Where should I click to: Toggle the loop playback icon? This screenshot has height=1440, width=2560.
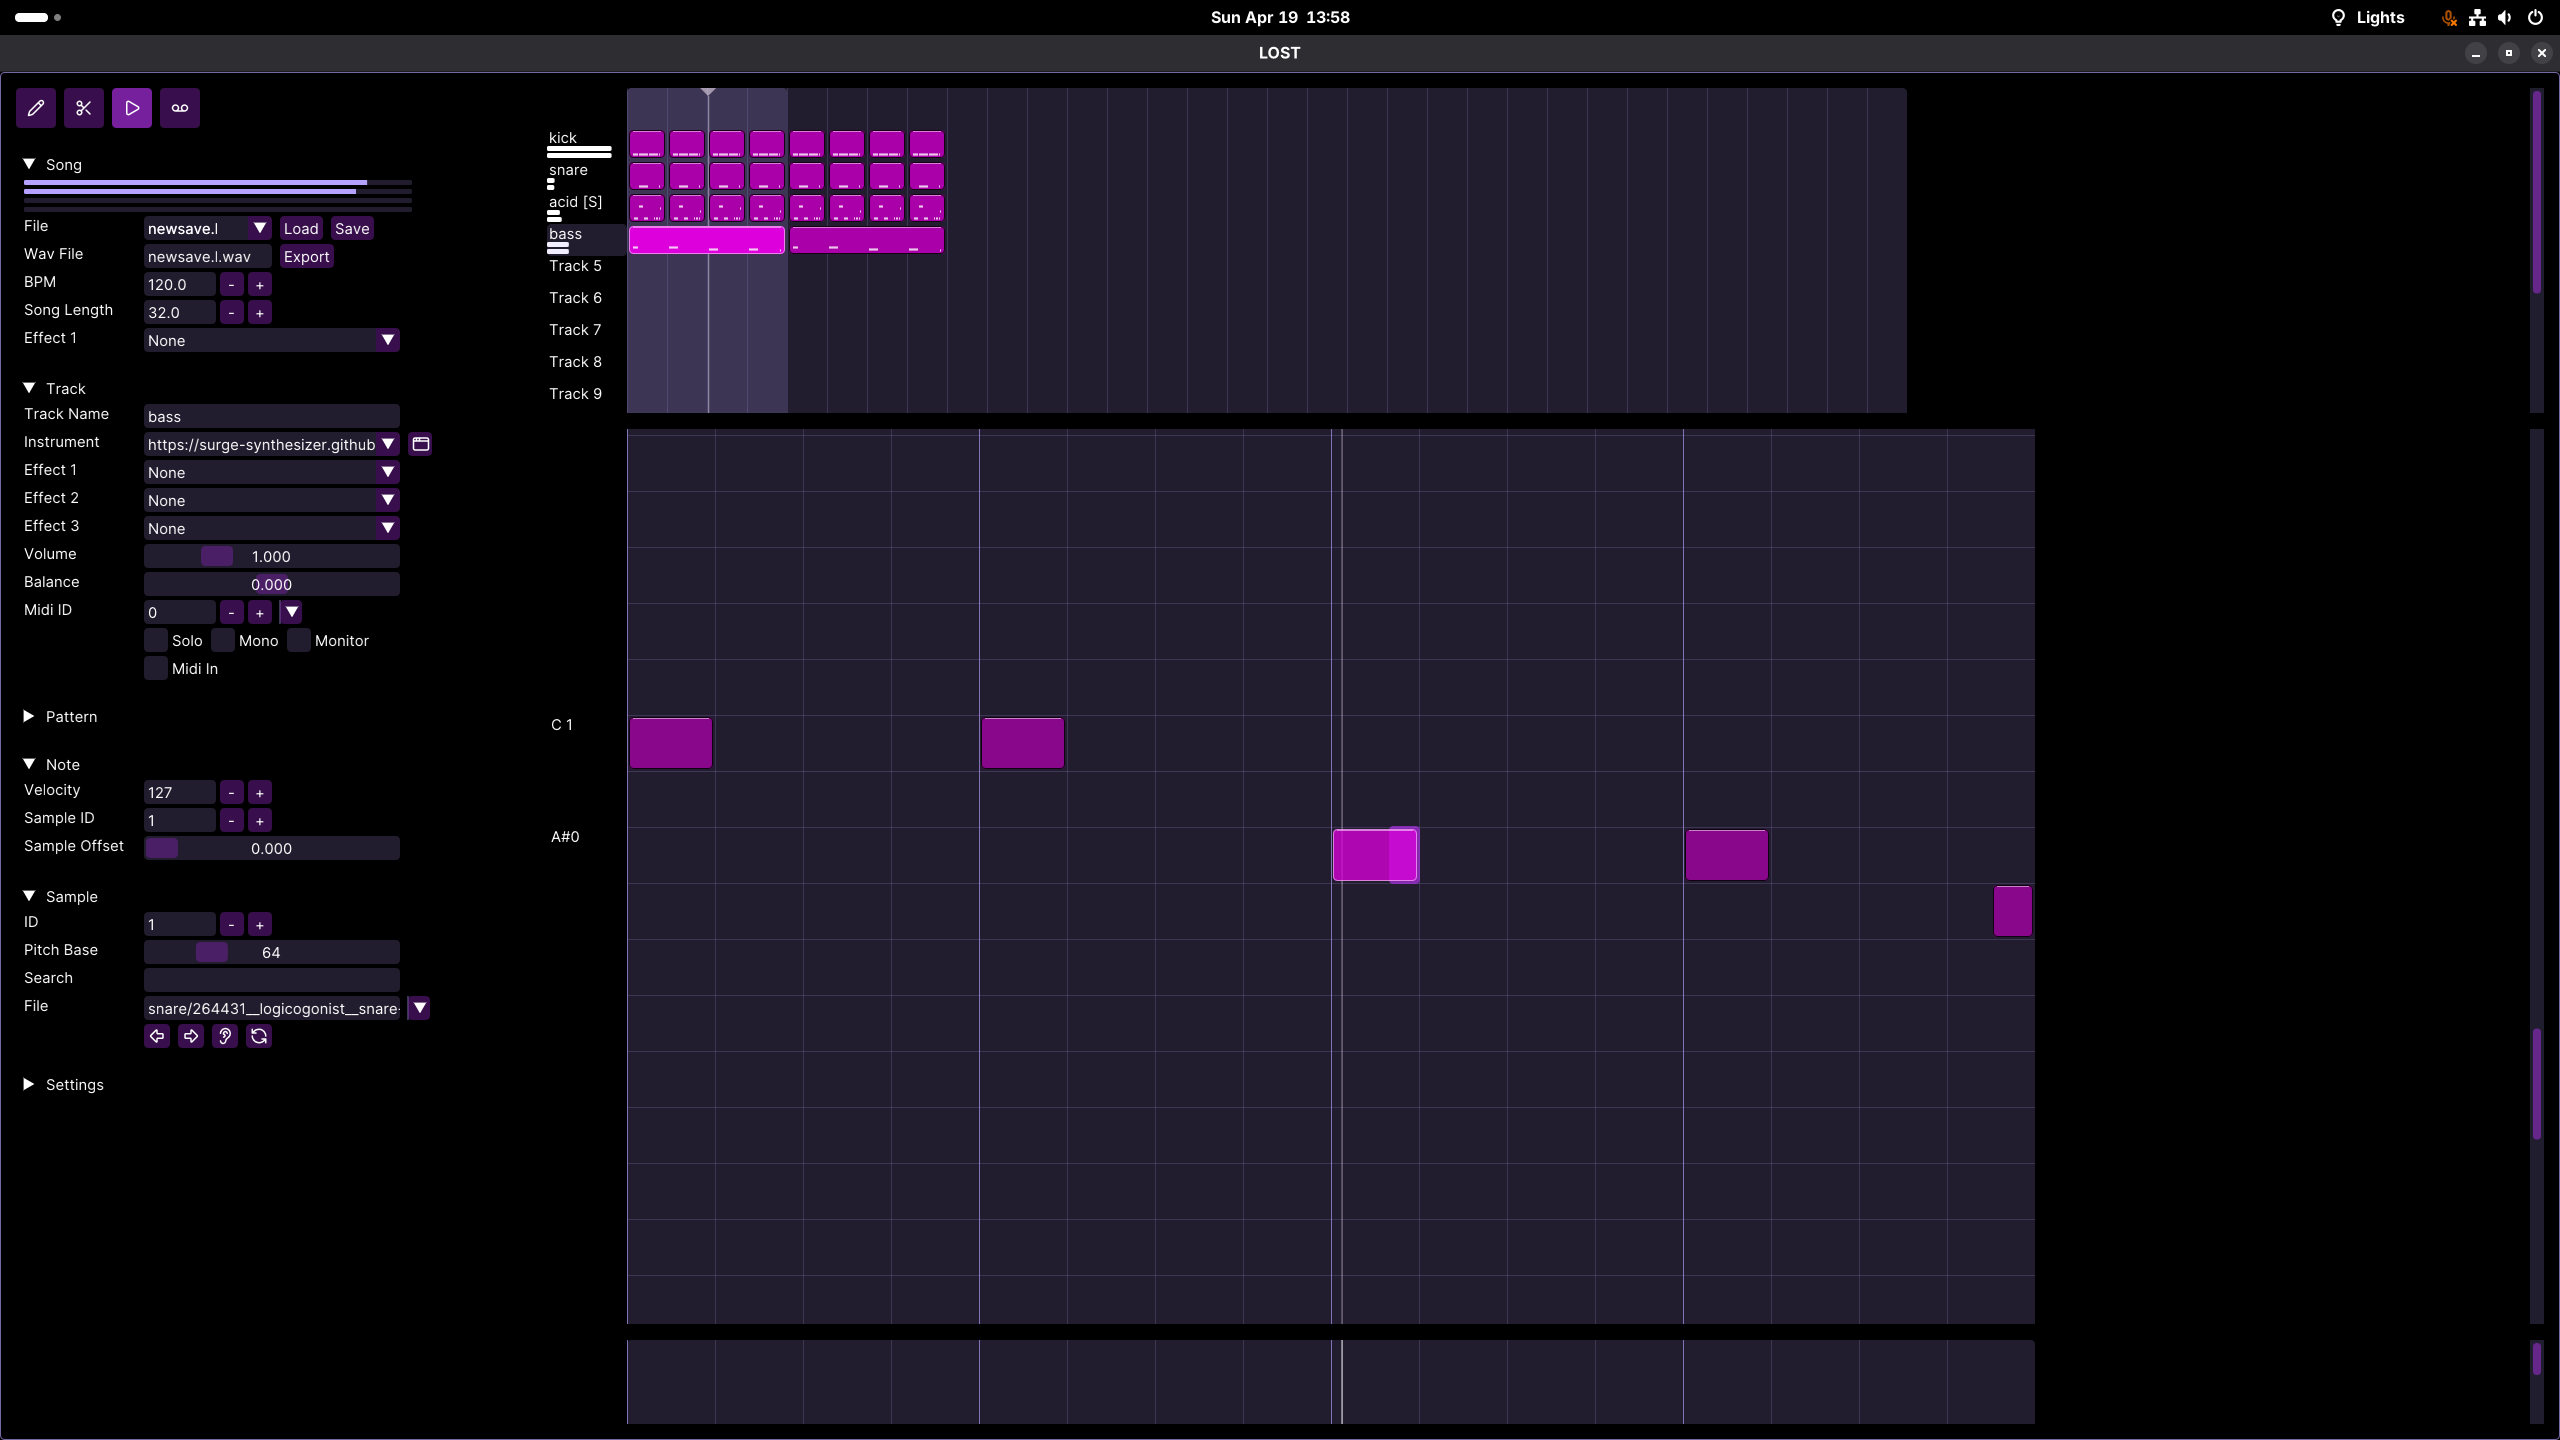tap(180, 108)
